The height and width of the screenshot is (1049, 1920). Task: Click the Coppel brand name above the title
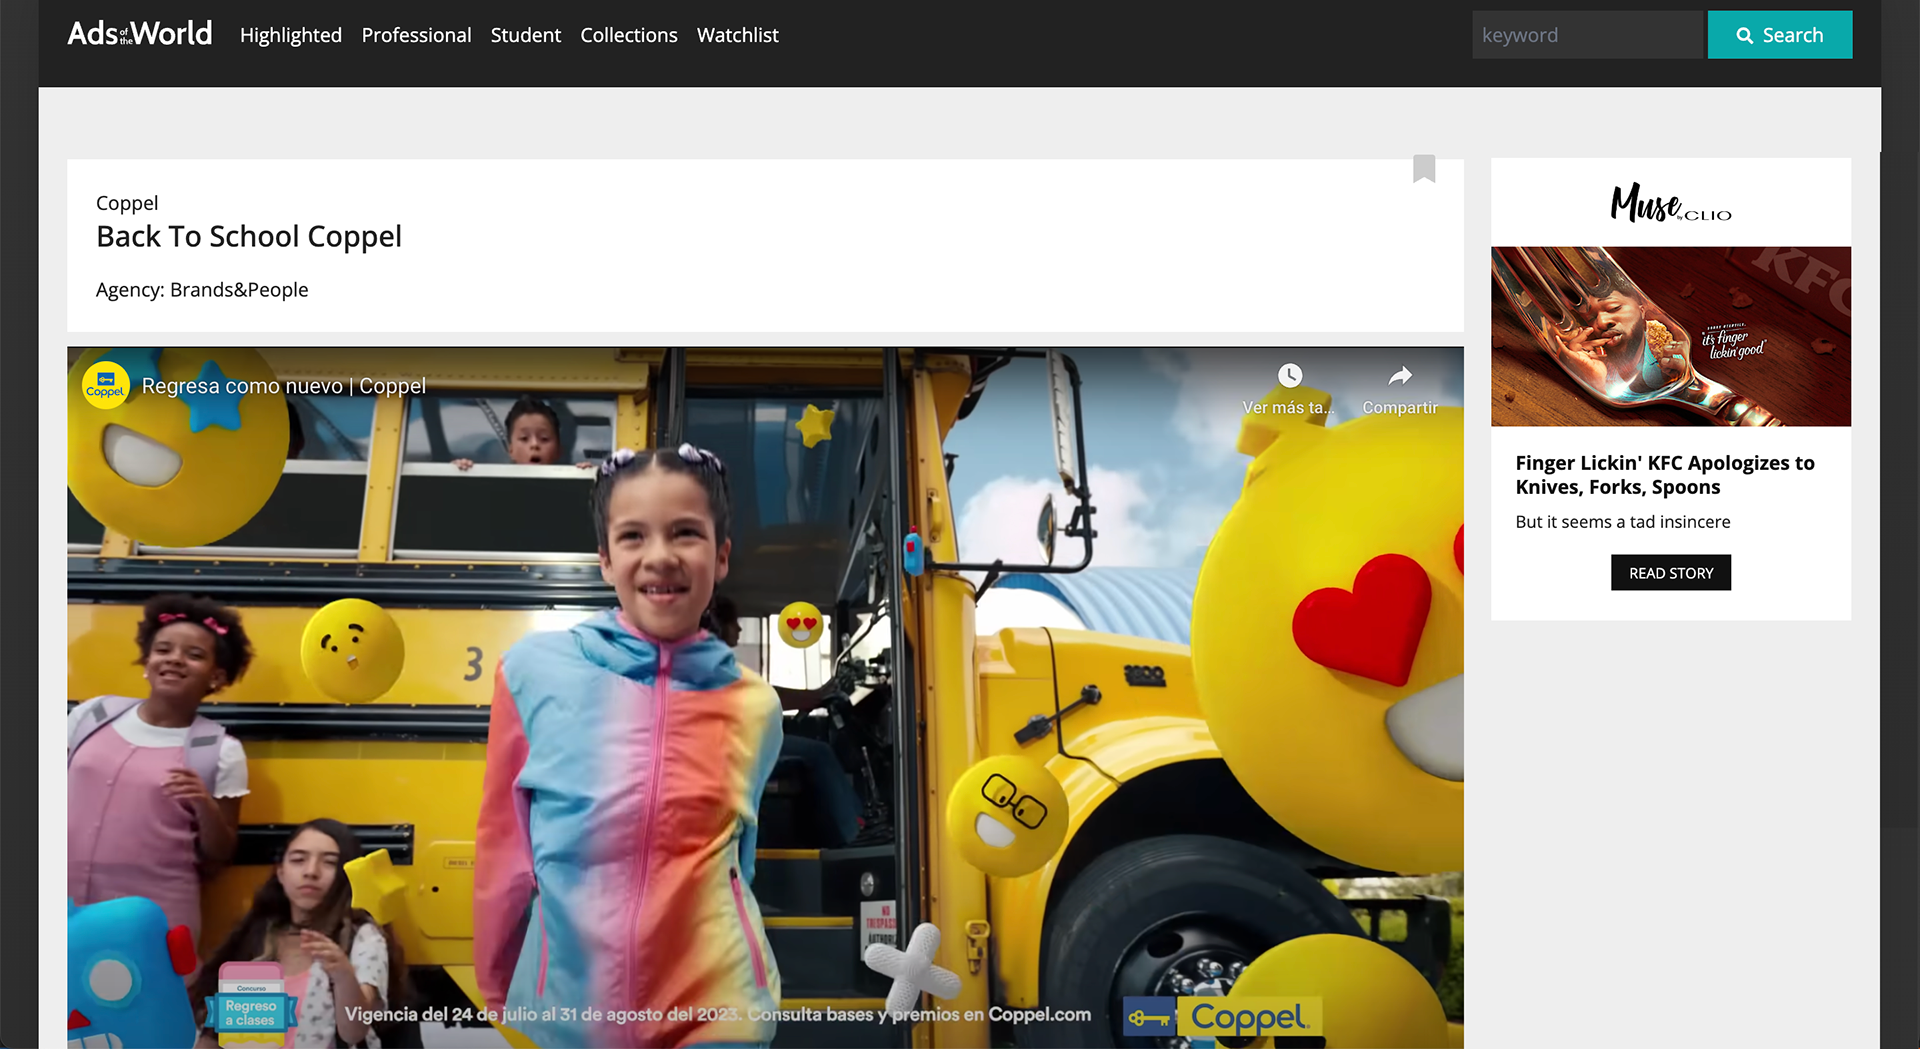click(127, 203)
